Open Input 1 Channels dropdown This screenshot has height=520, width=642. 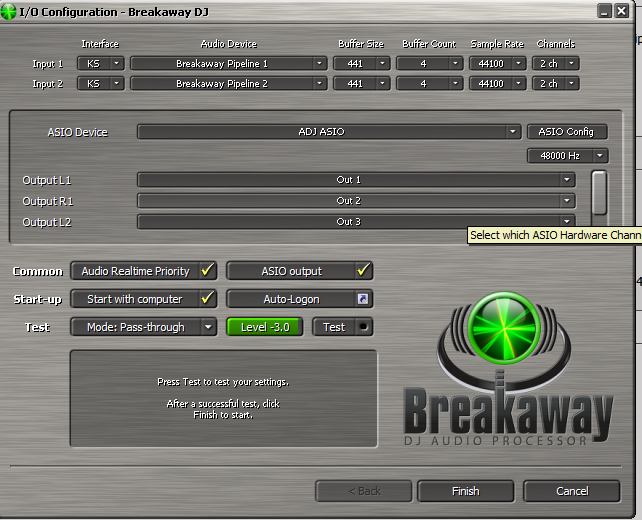point(556,63)
